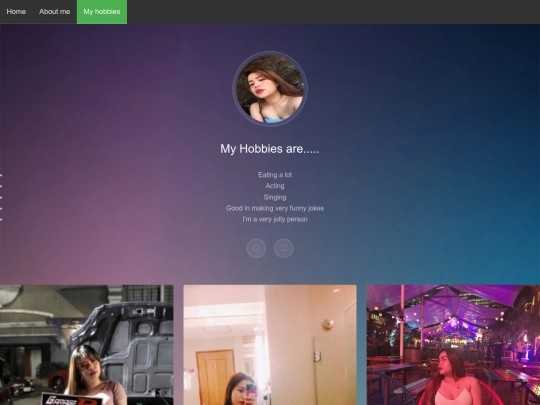Click the 'Acting' hobby text

pyautogui.click(x=275, y=186)
